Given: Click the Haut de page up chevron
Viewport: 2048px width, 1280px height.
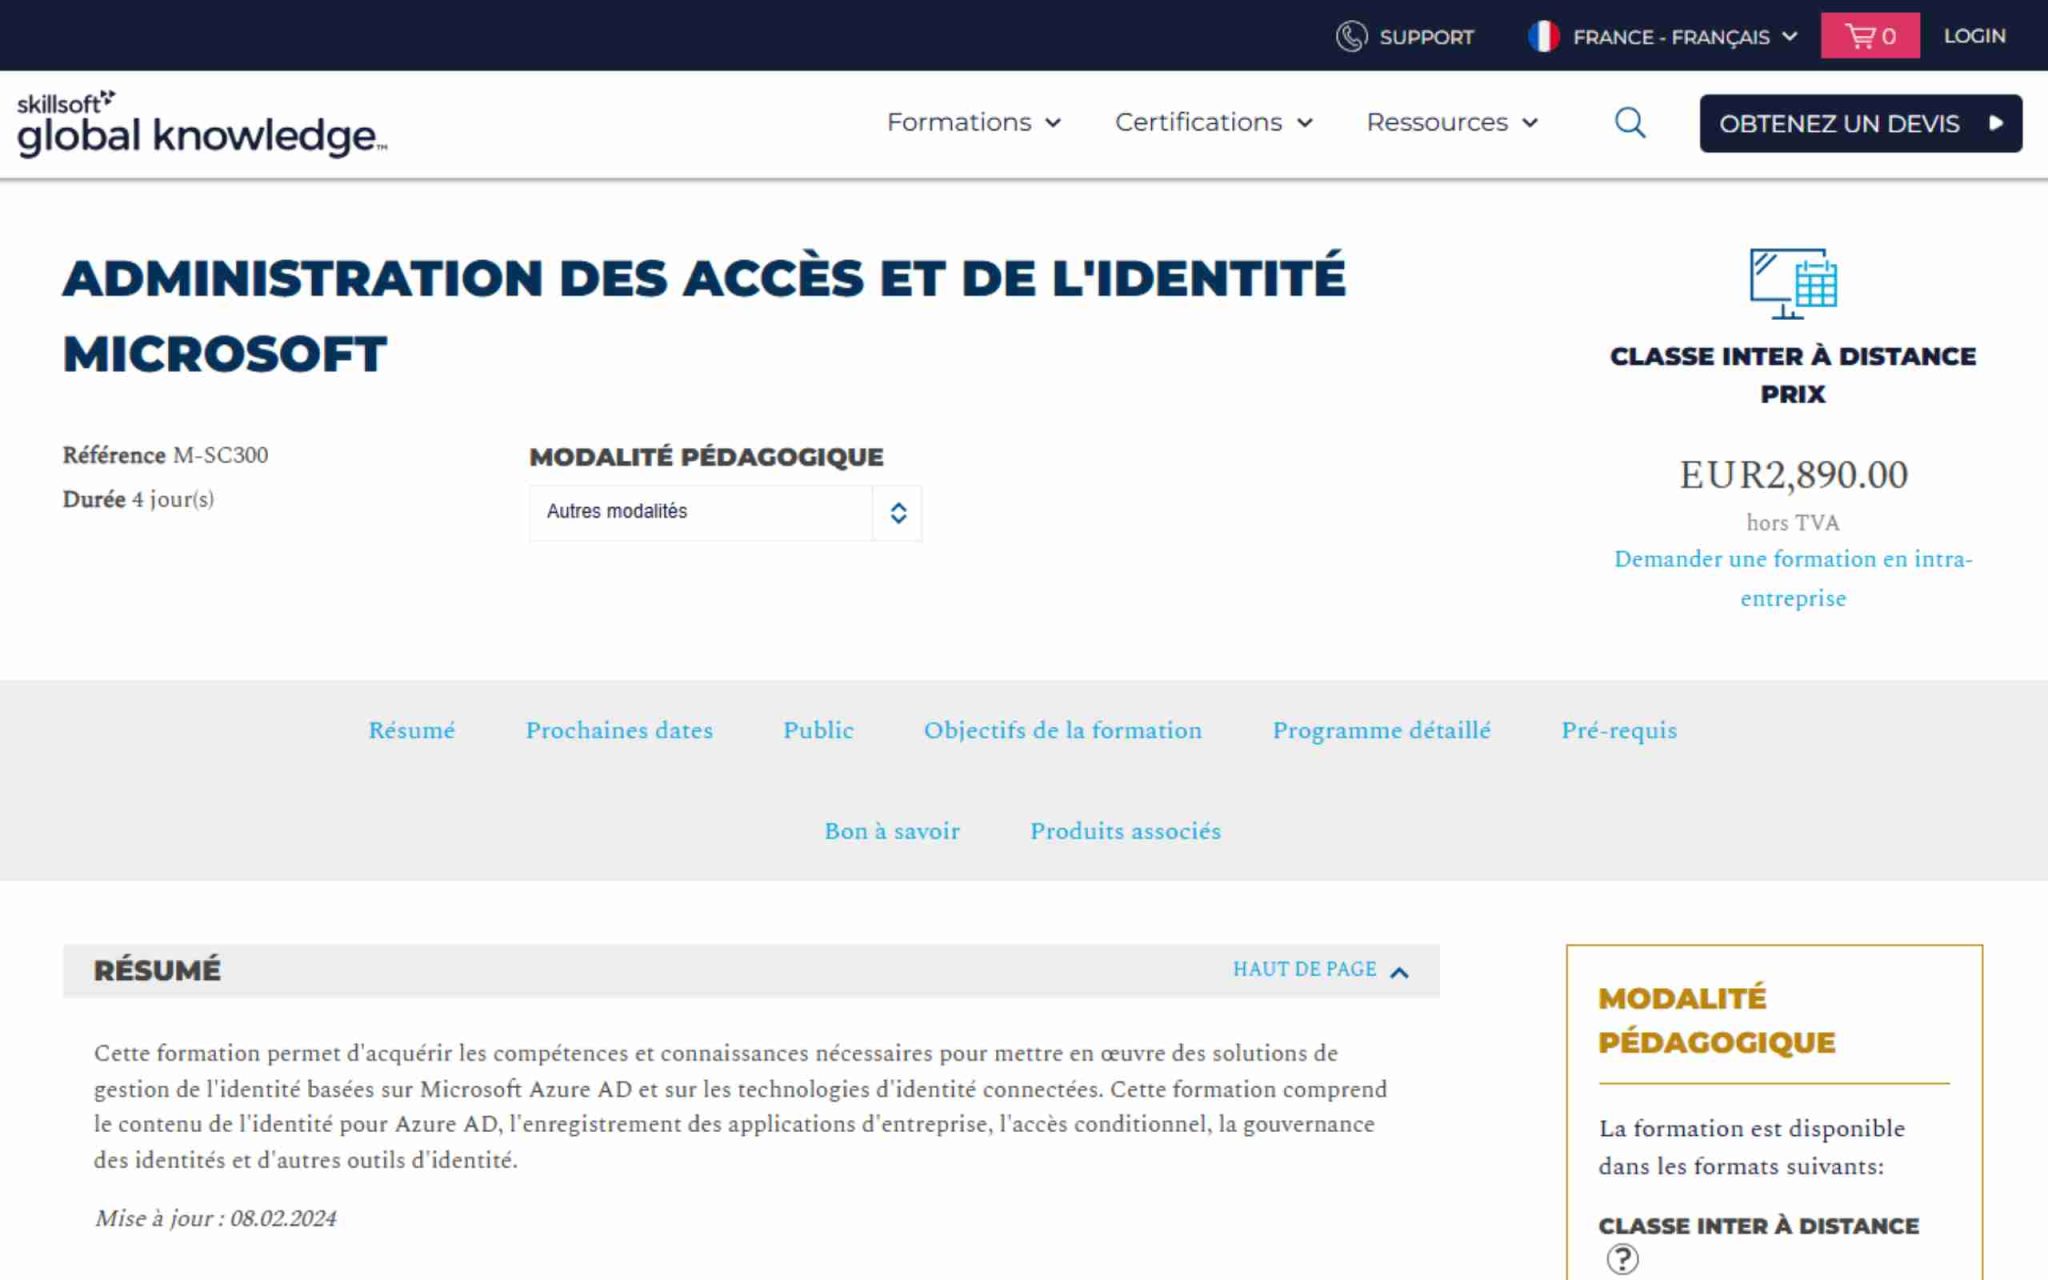Looking at the screenshot, I should [x=1400, y=972].
